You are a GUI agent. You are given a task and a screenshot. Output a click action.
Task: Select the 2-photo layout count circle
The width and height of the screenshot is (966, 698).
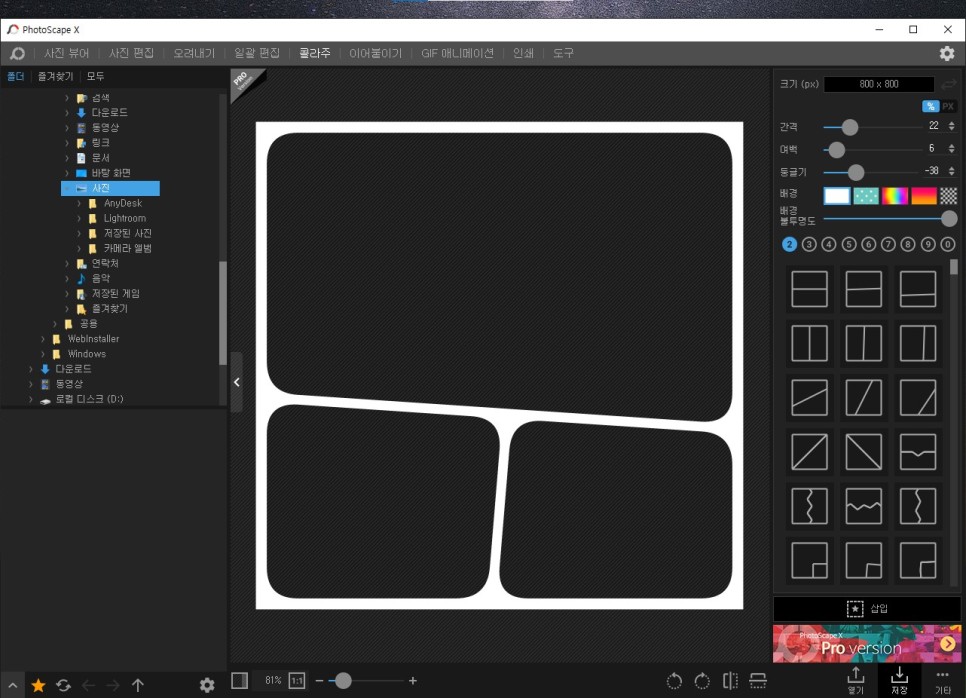click(789, 245)
